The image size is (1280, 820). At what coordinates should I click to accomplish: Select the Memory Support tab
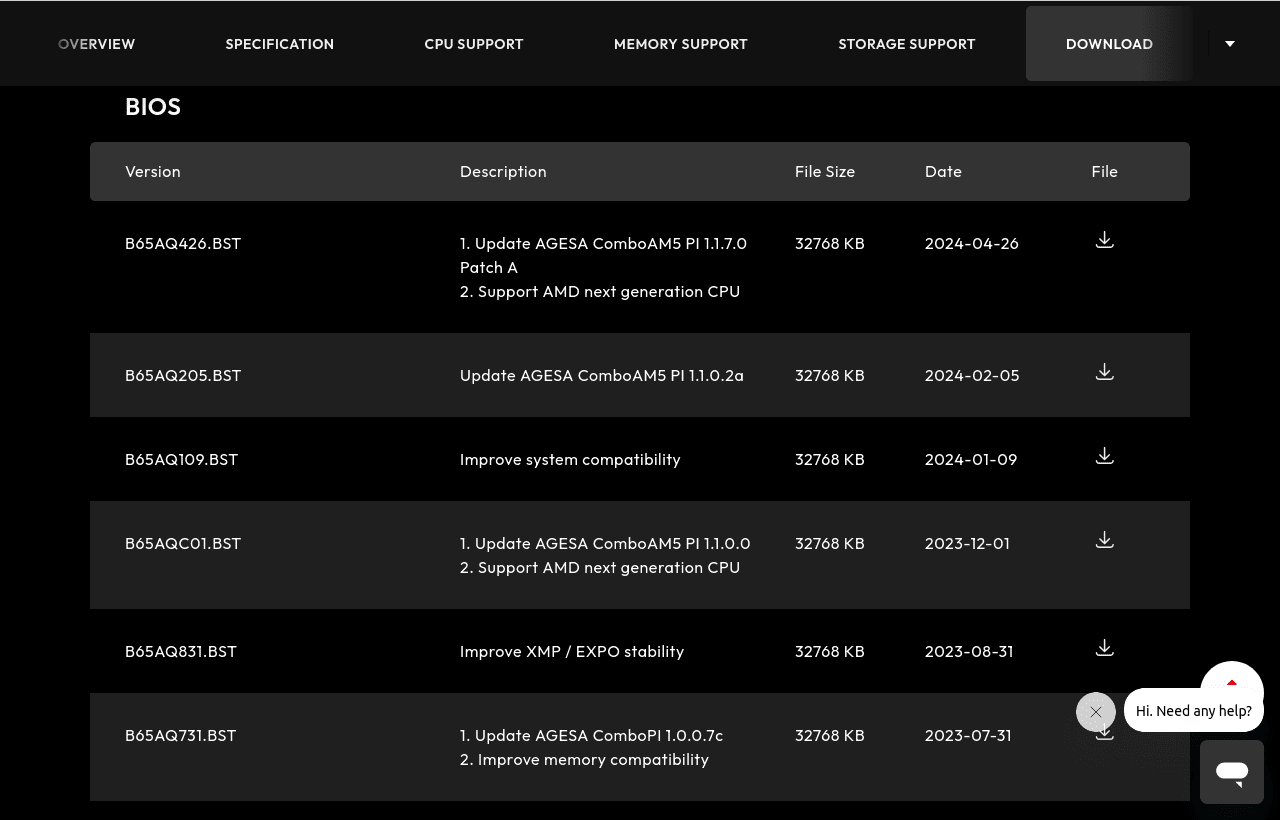[681, 44]
